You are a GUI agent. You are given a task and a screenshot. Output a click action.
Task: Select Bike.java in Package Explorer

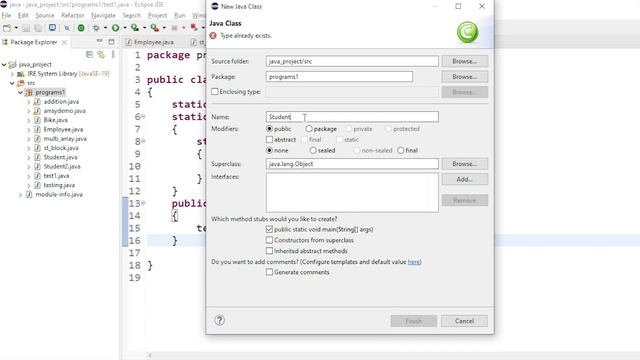coord(56,120)
